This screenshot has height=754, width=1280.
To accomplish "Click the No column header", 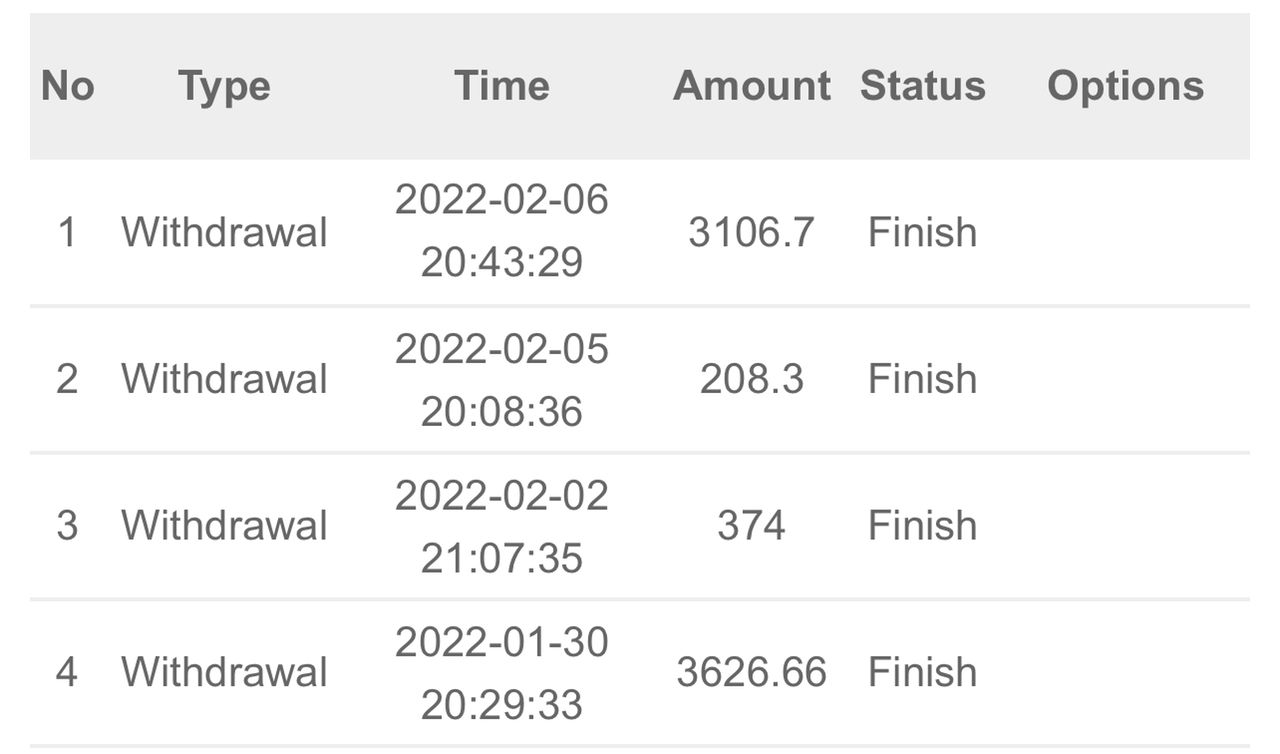I will click(68, 86).
